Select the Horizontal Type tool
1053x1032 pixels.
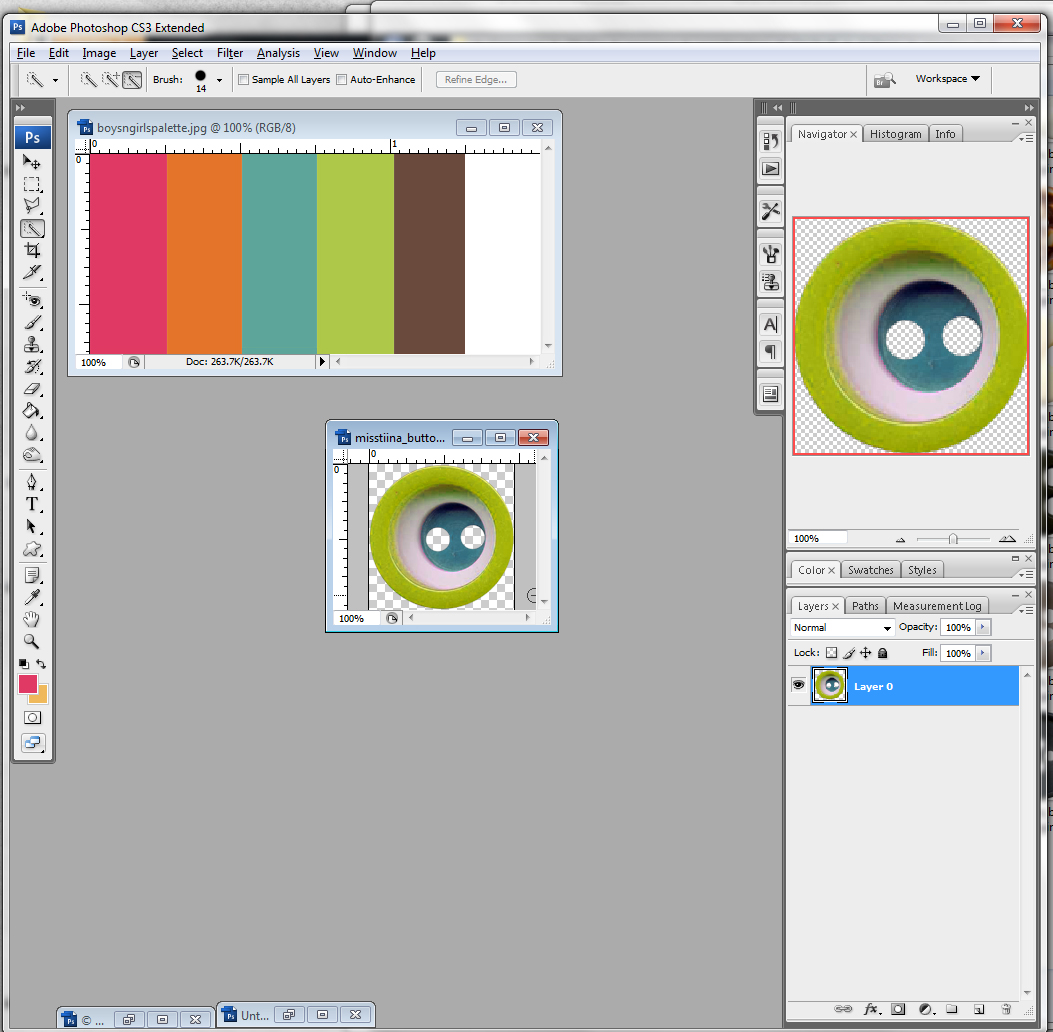(33, 504)
